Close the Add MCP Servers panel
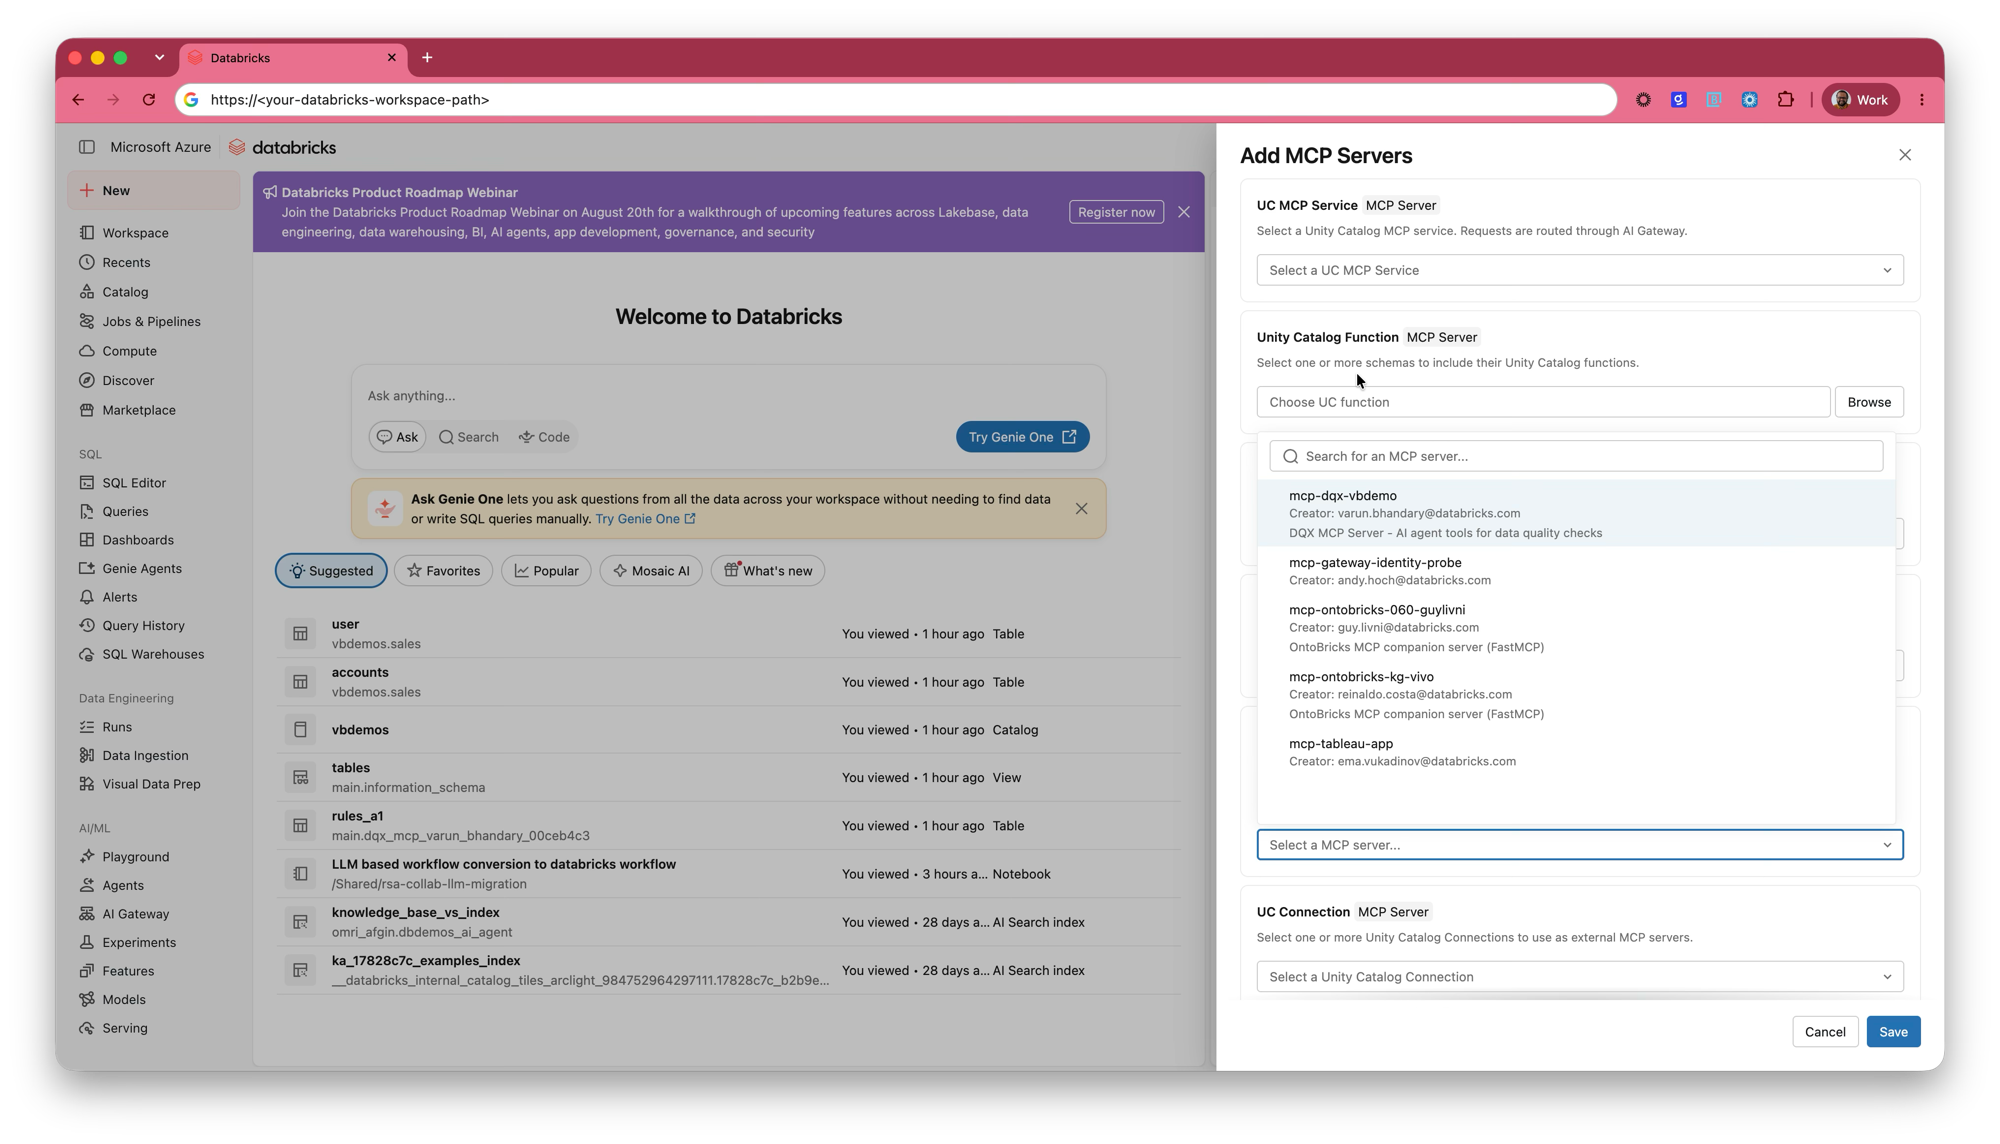The height and width of the screenshot is (1144, 2000). (1905, 155)
